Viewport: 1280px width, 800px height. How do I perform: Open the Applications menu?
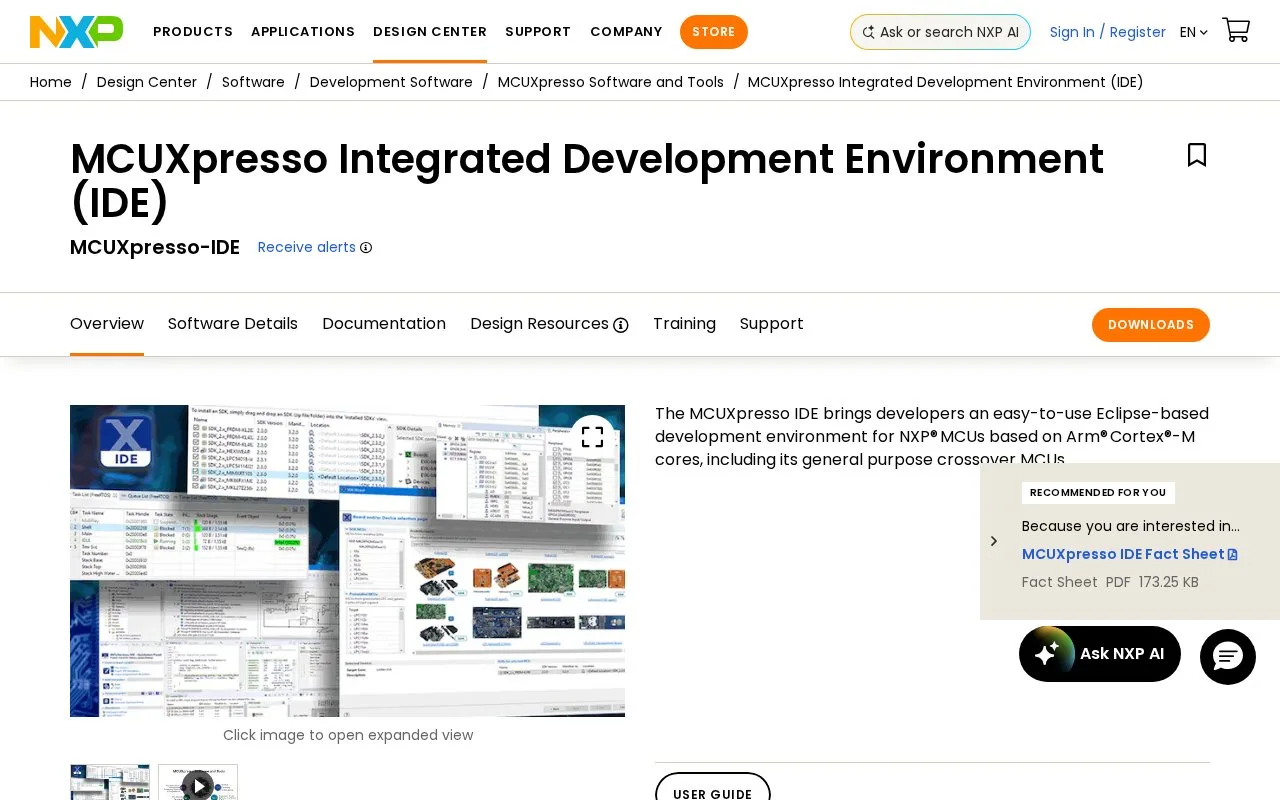tap(303, 31)
